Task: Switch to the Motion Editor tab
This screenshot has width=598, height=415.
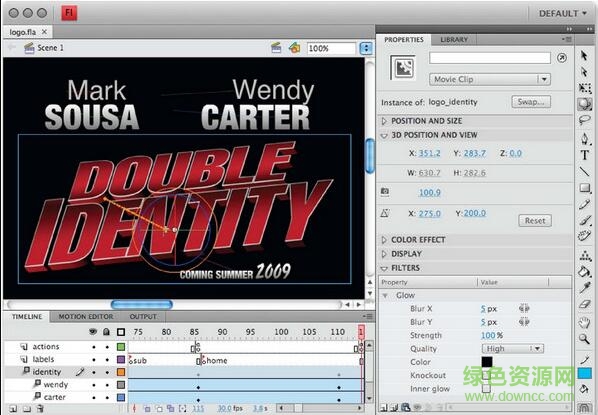Action: click(x=86, y=317)
